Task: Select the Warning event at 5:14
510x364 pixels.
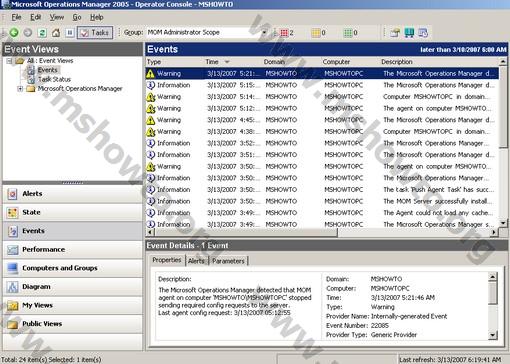Action: pyautogui.click(x=322, y=97)
